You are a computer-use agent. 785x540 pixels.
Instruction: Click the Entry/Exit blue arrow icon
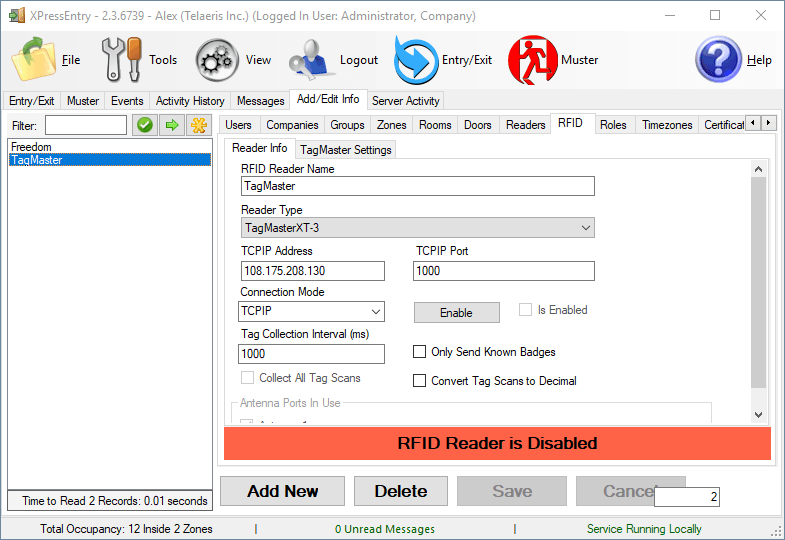[x=415, y=60]
